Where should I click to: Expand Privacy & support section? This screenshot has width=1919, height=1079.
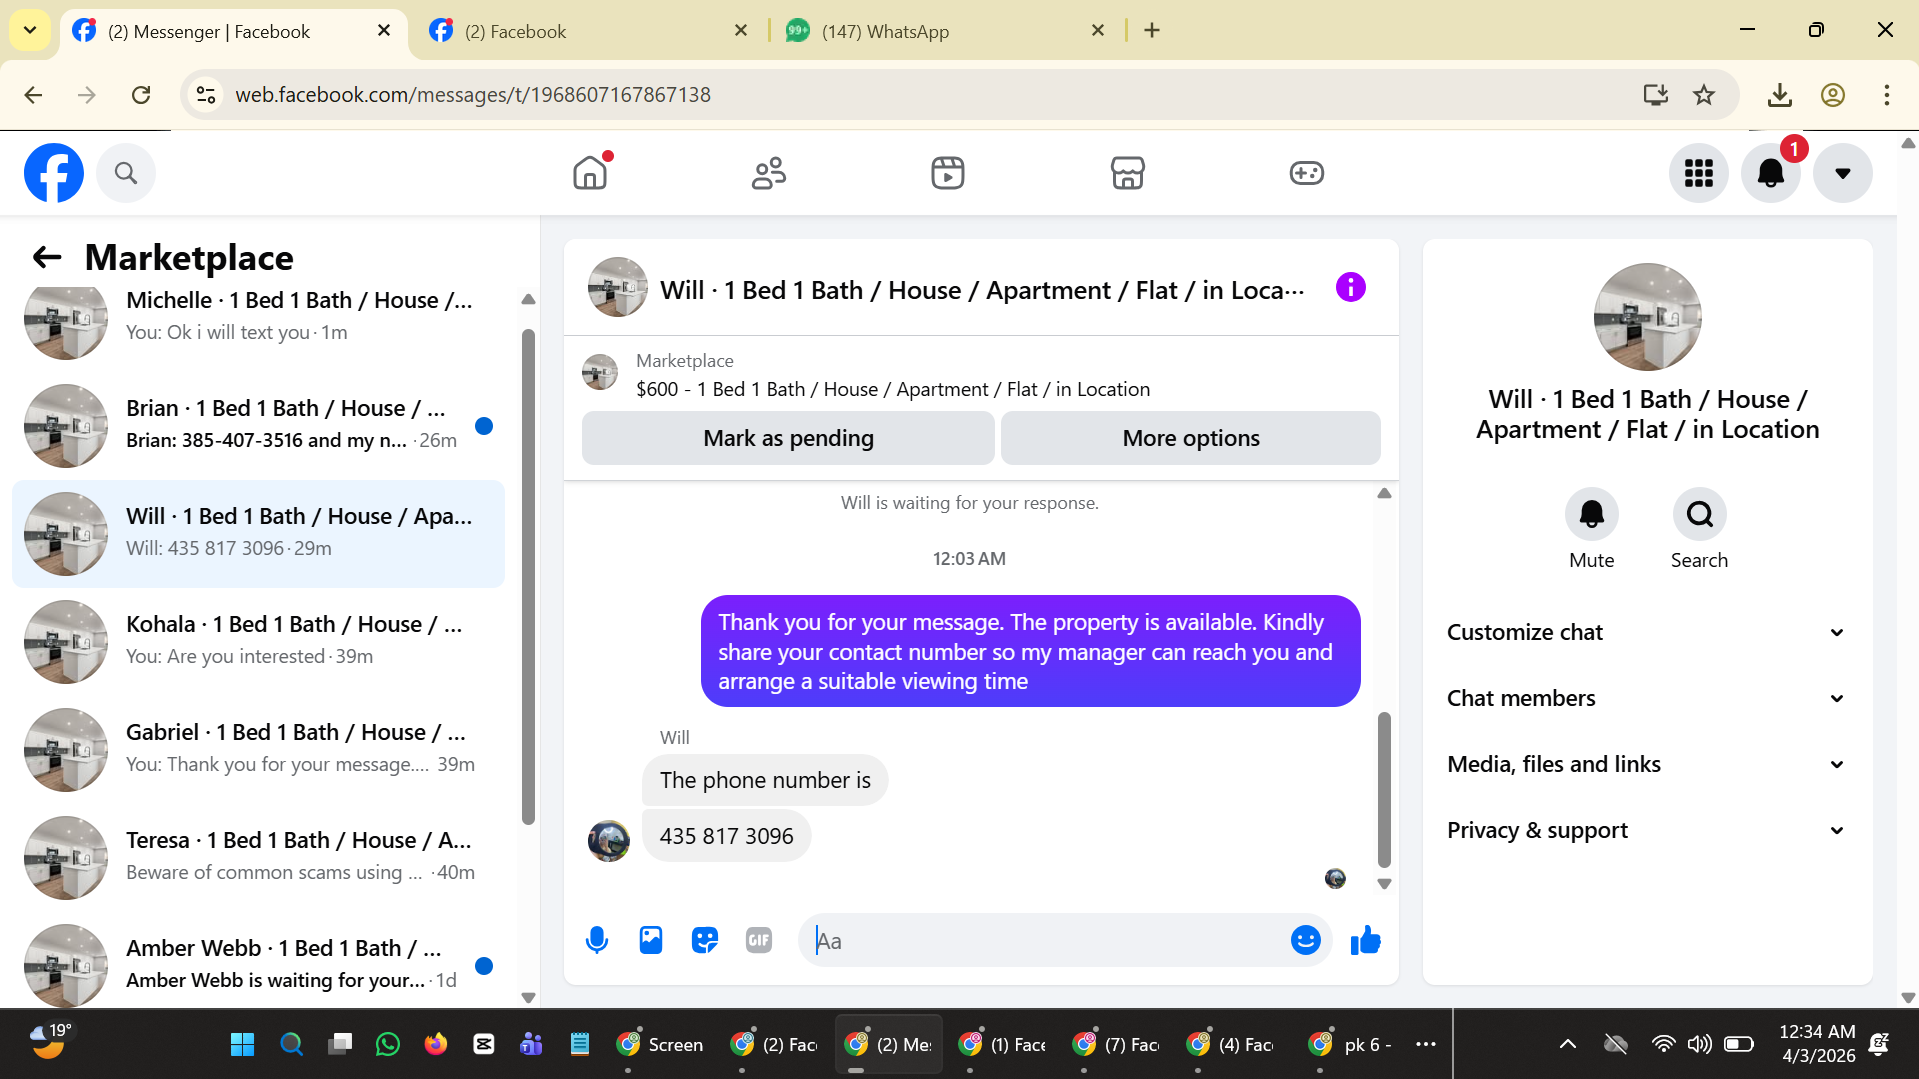pos(1647,830)
